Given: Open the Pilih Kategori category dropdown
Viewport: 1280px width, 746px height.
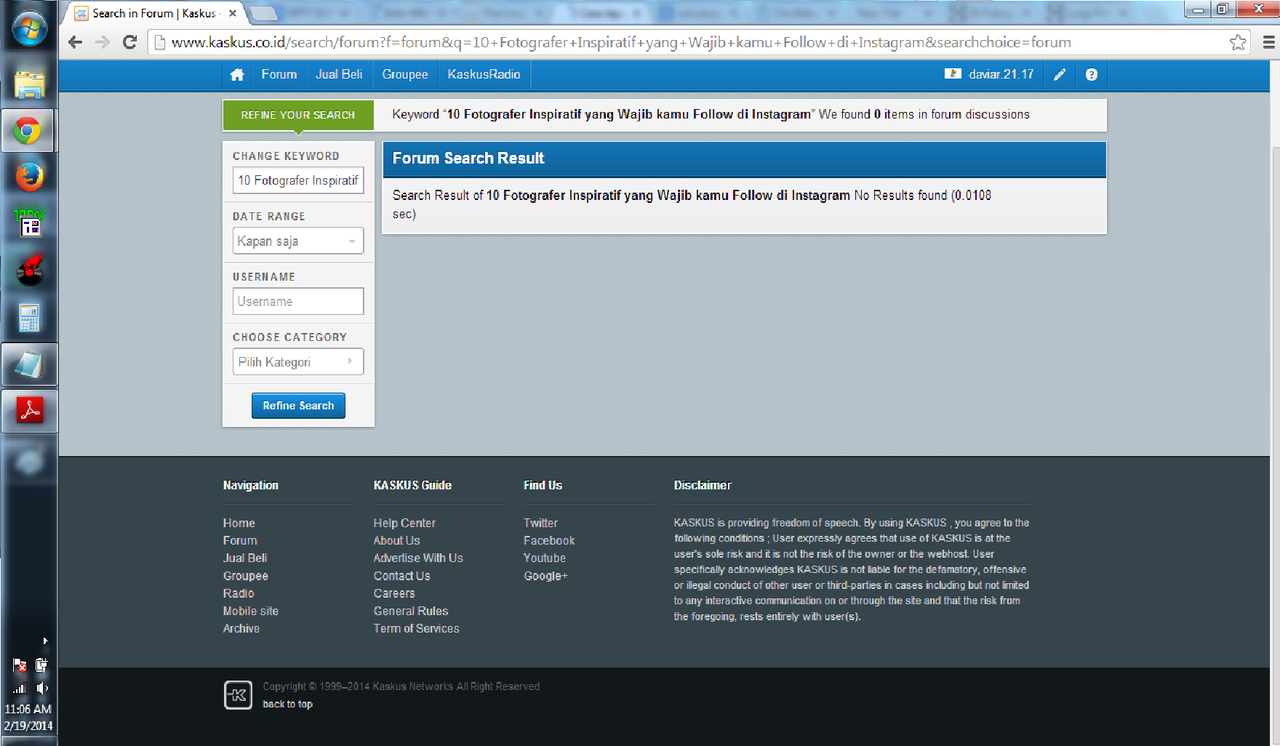Looking at the screenshot, I should (298, 362).
